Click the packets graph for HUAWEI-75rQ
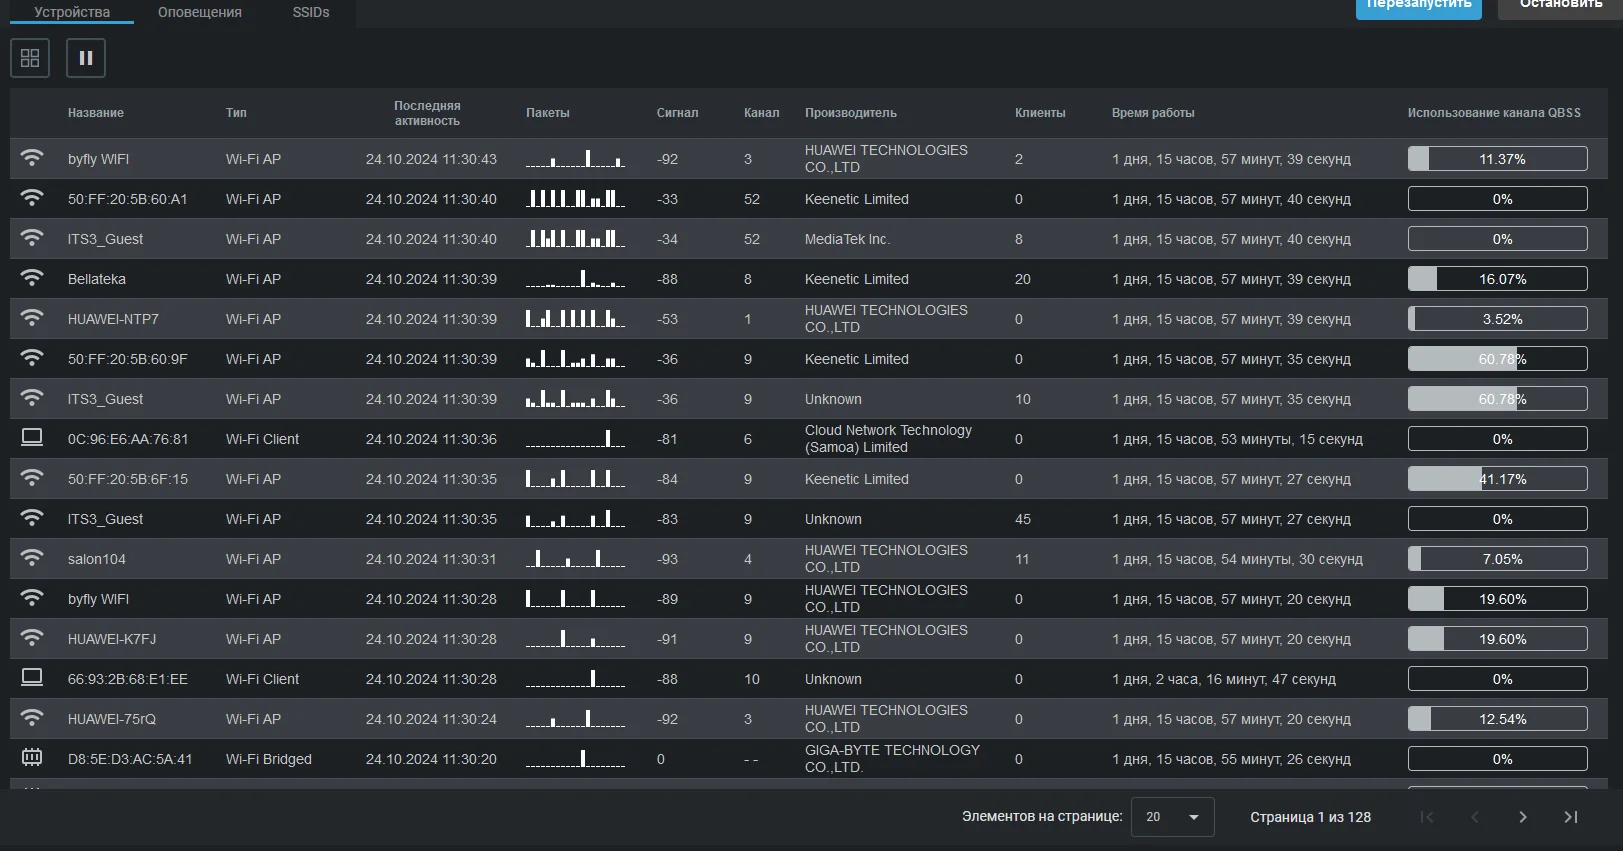The height and width of the screenshot is (851, 1623). pos(575,718)
